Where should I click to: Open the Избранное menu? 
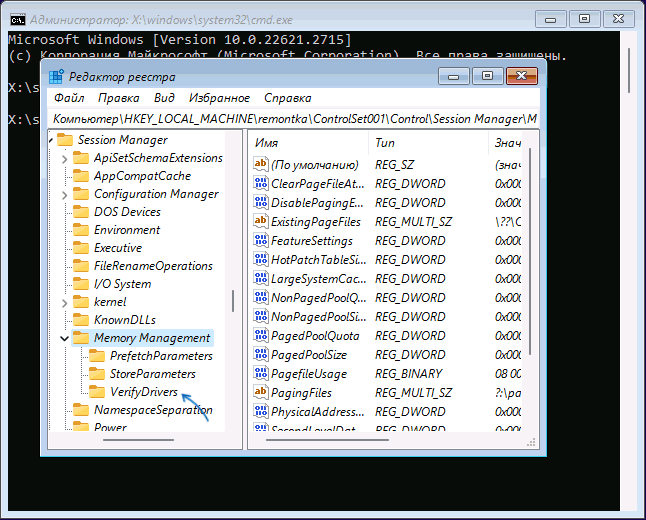point(218,98)
